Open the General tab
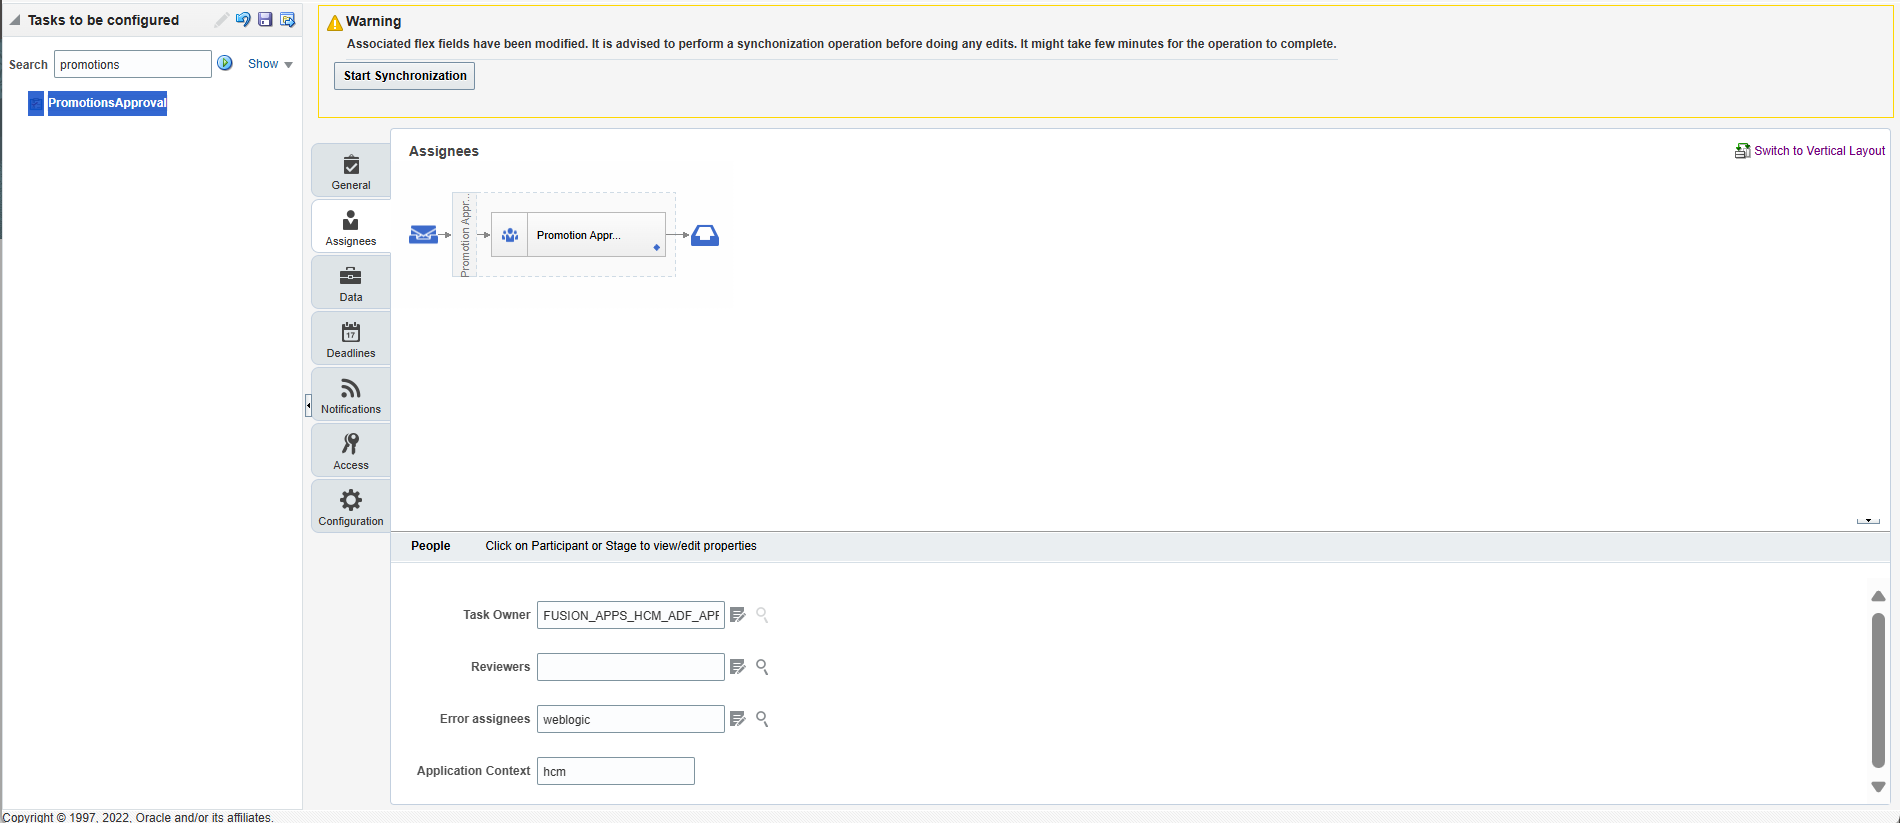The height and width of the screenshot is (823, 1900). pyautogui.click(x=351, y=171)
